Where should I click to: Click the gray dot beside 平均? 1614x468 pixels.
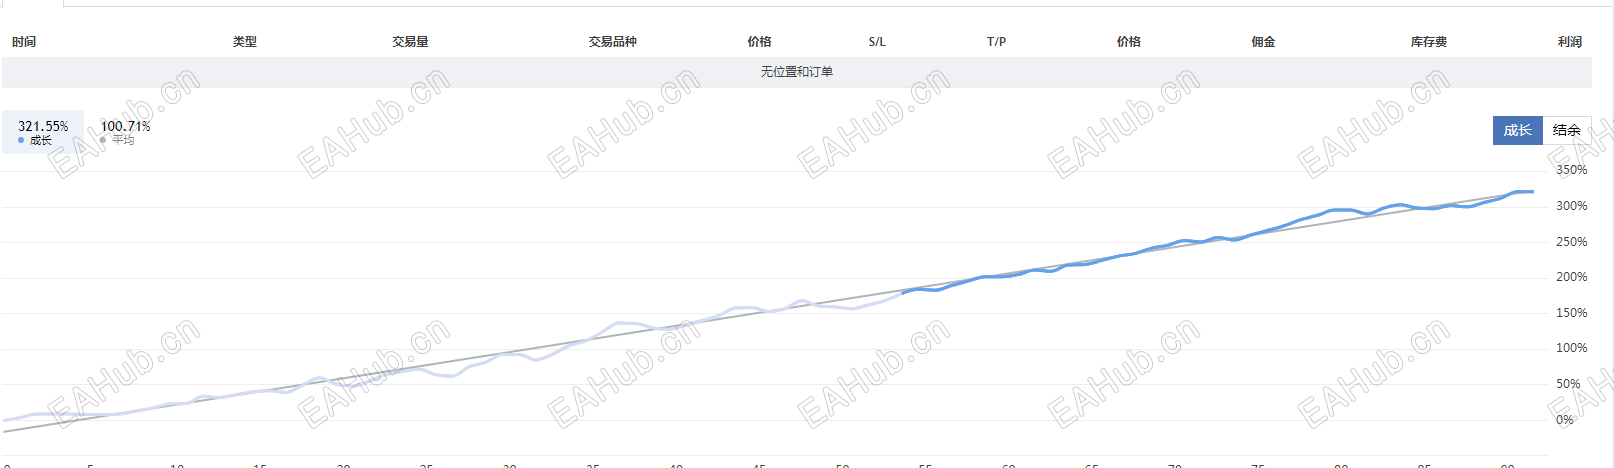point(103,140)
